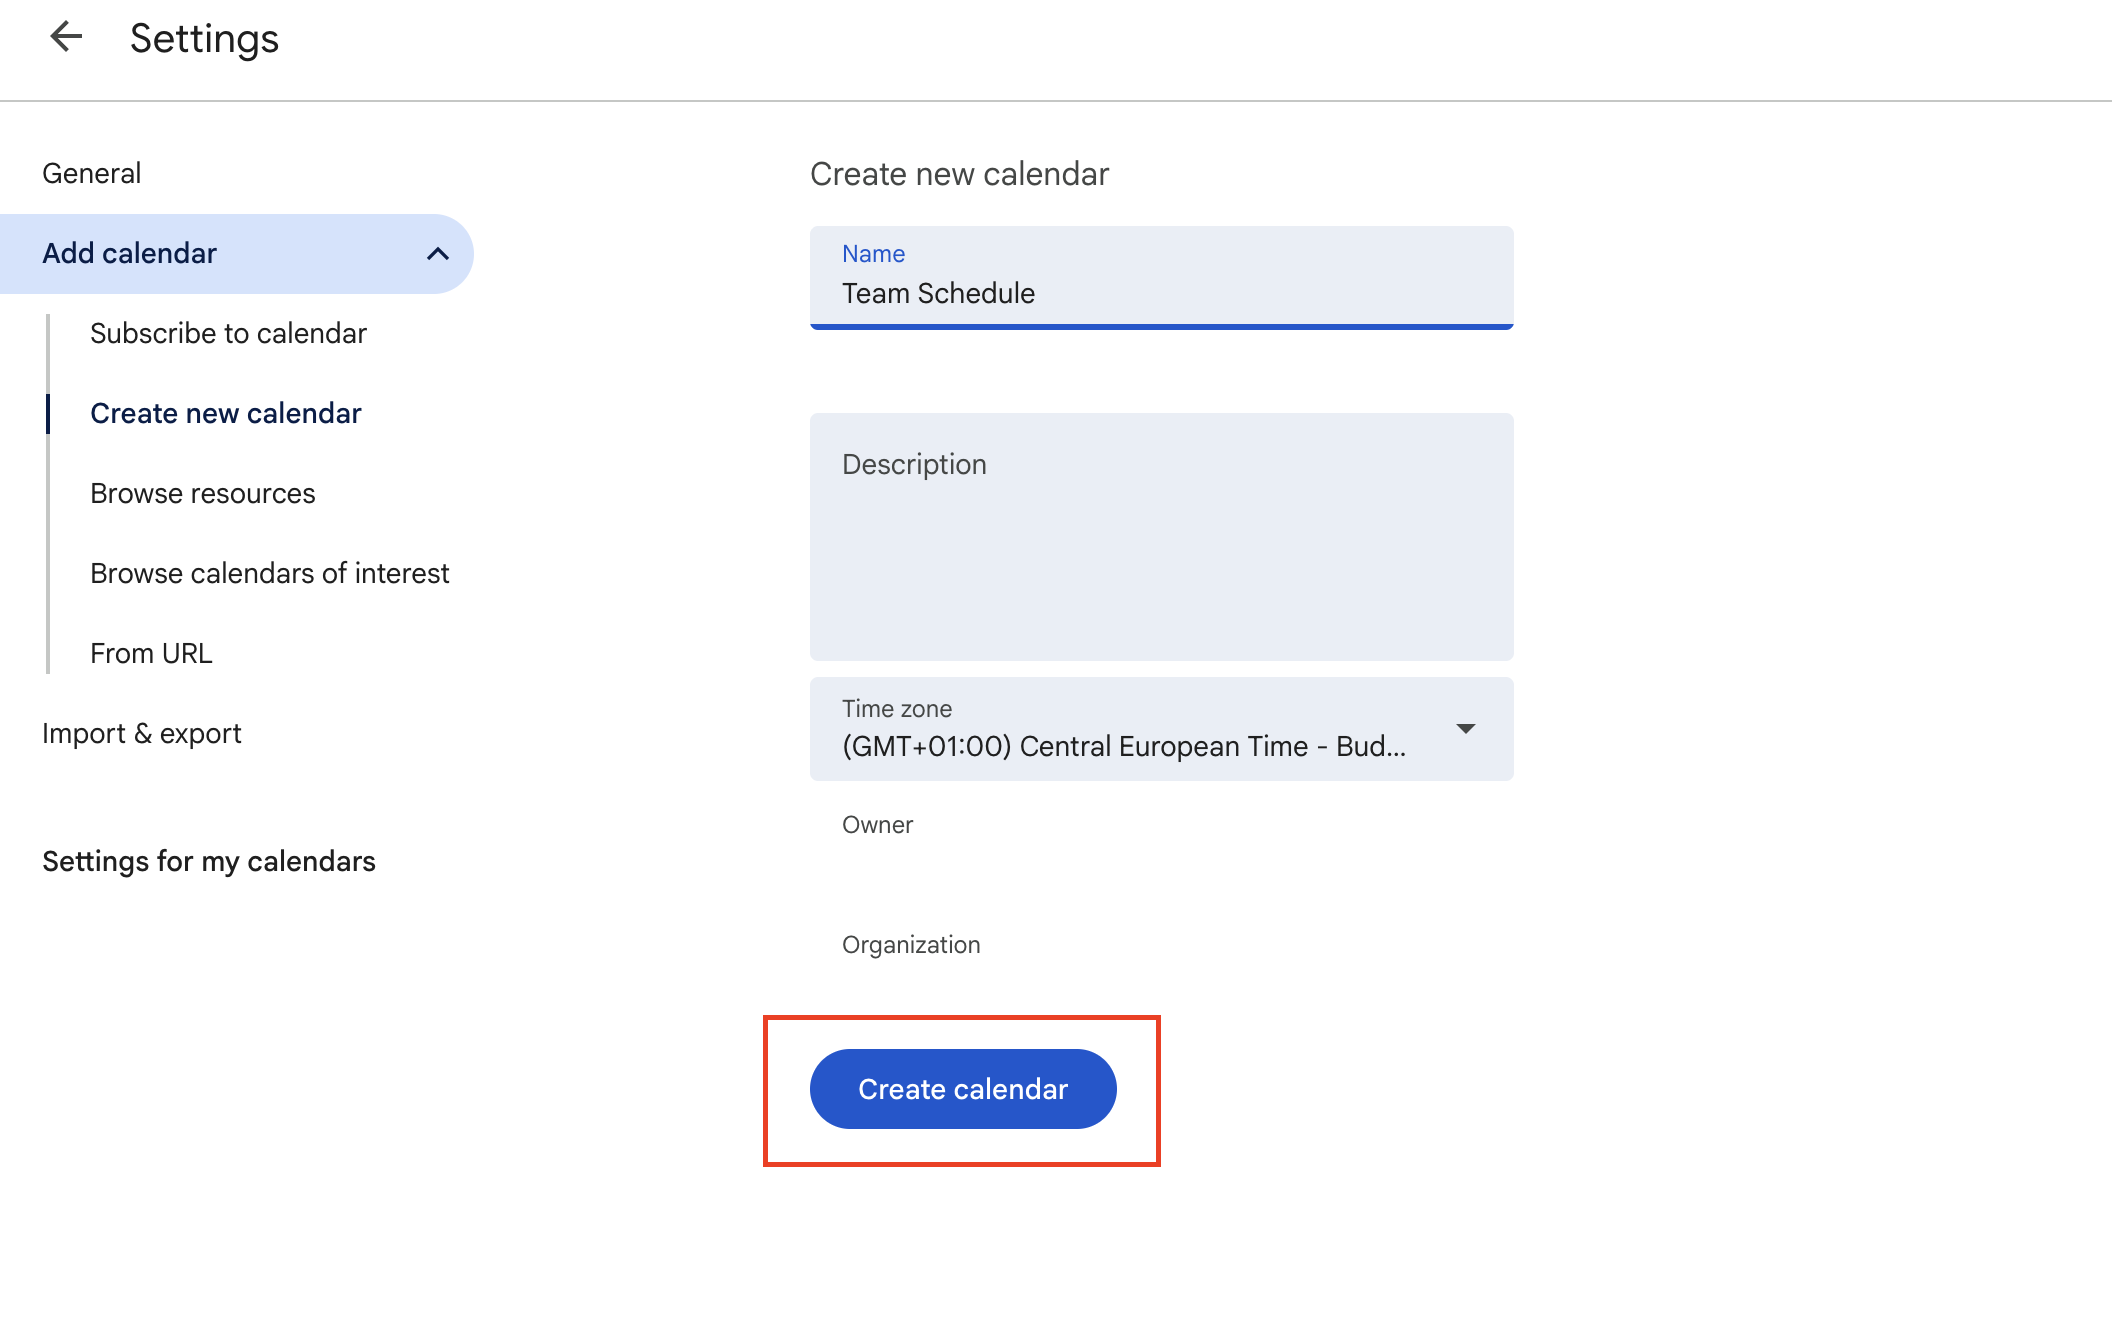Choose the From URL option
Viewport: 2112px width, 1322px height.
click(150, 652)
